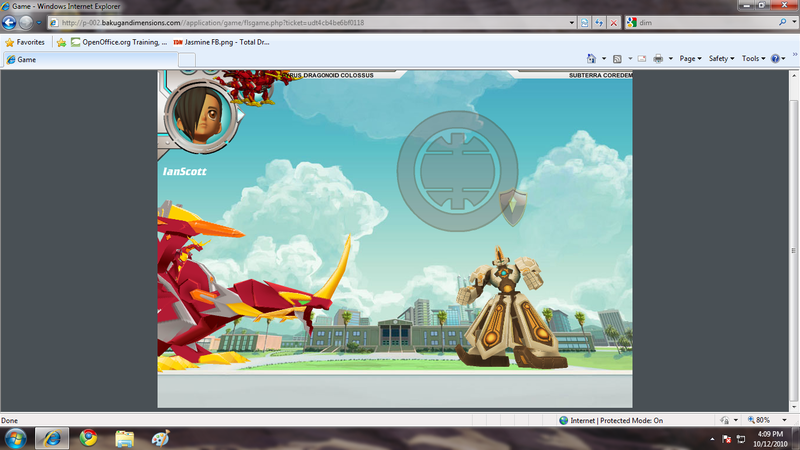Click the Windows Start orb
The width and height of the screenshot is (800, 450).
[16, 438]
